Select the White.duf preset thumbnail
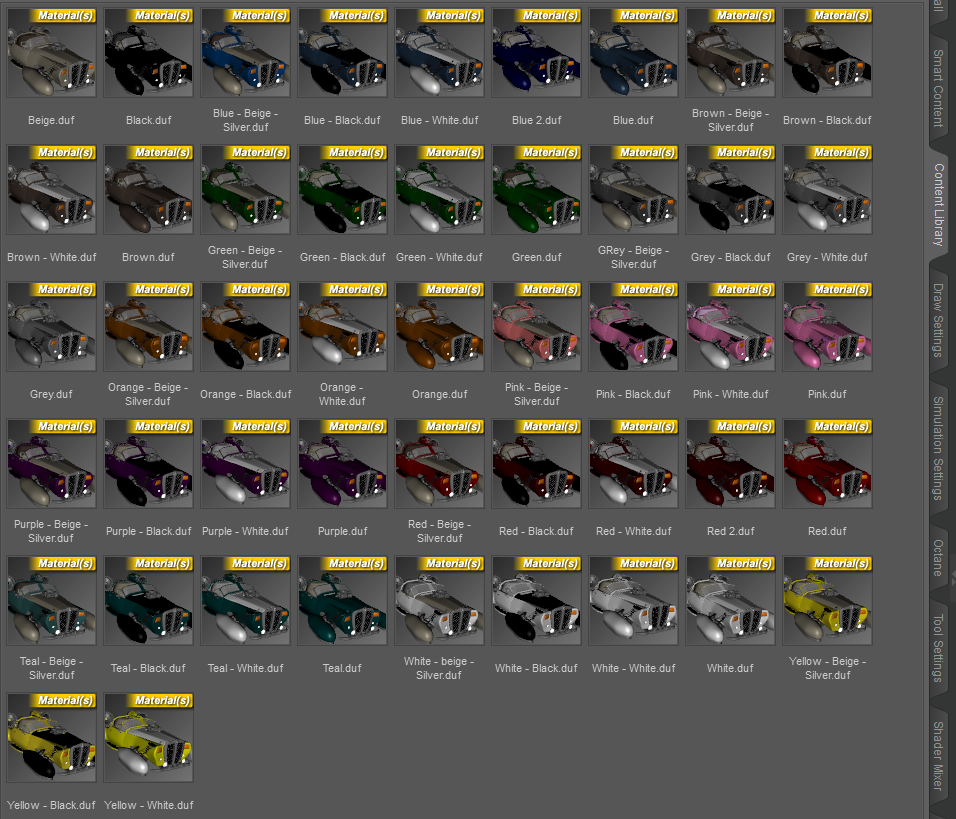 pyautogui.click(x=730, y=600)
